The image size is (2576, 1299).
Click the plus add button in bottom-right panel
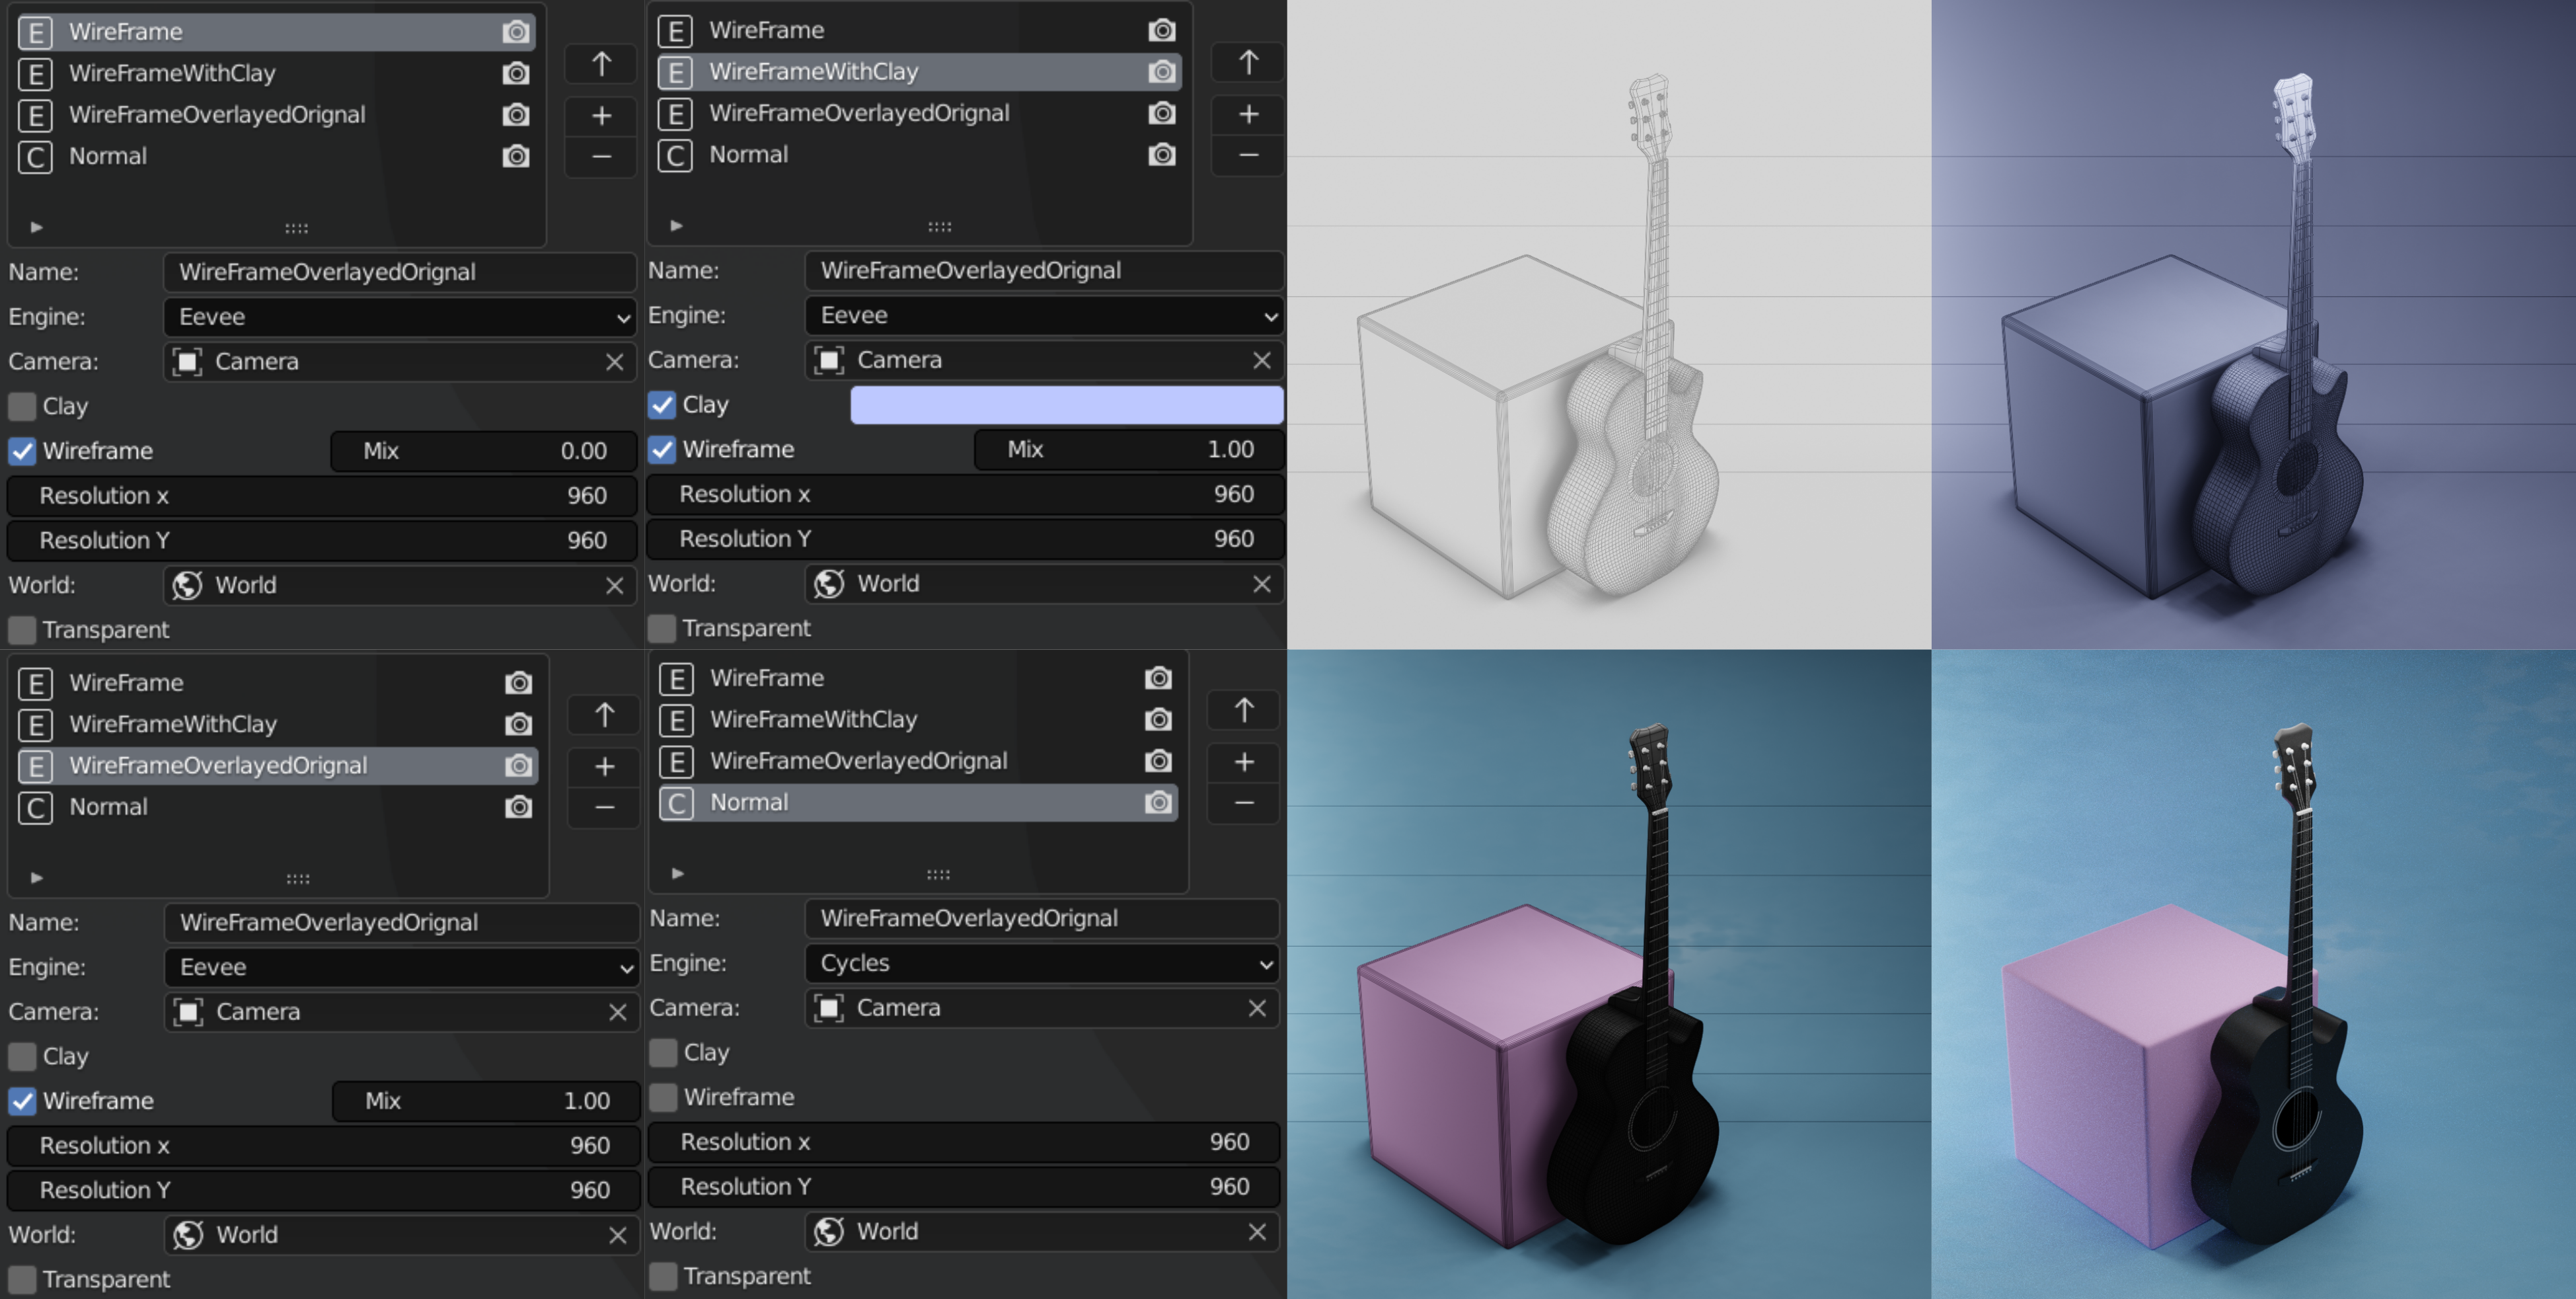(x=1244, y=762)
